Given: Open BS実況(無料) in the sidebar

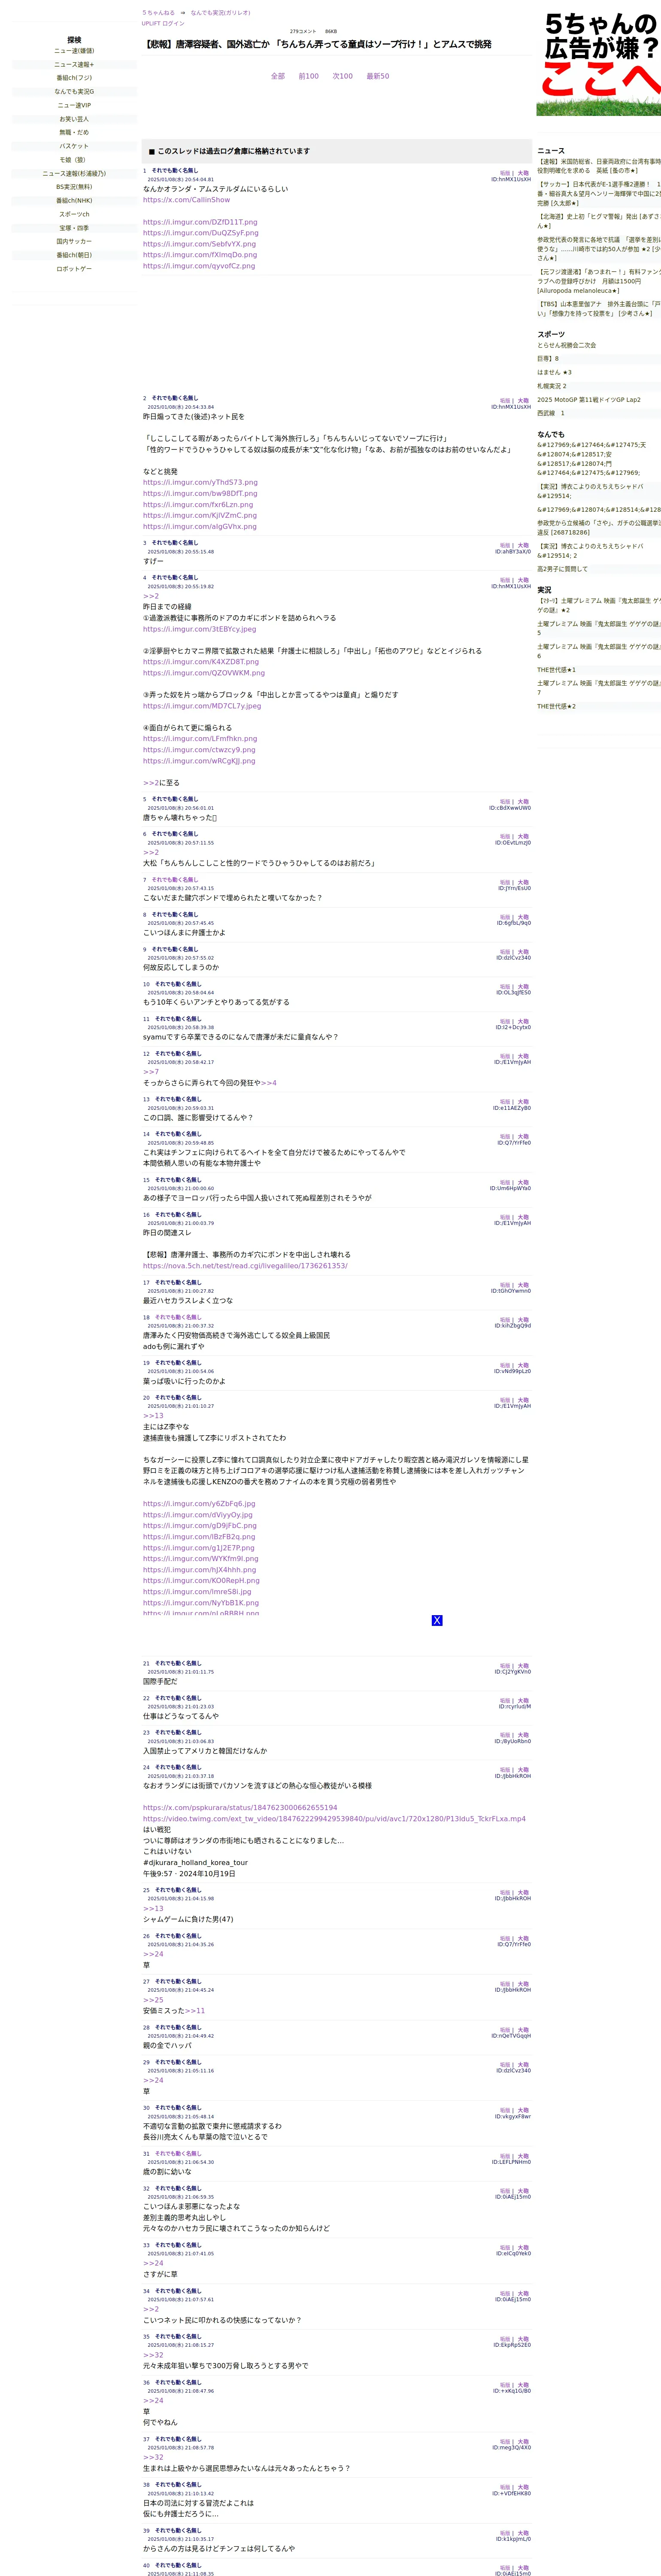Looking at the screenshot, I should point(74,187).
